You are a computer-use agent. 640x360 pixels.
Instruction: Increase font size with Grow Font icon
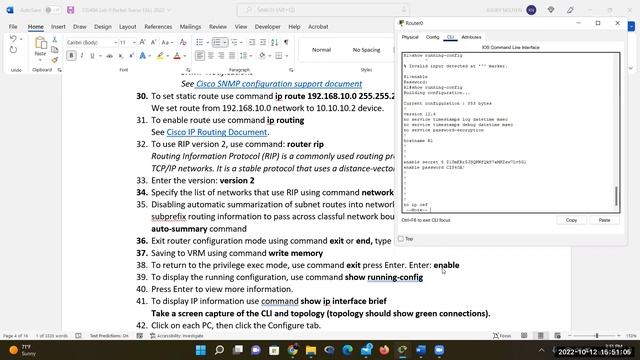(142, 42)
